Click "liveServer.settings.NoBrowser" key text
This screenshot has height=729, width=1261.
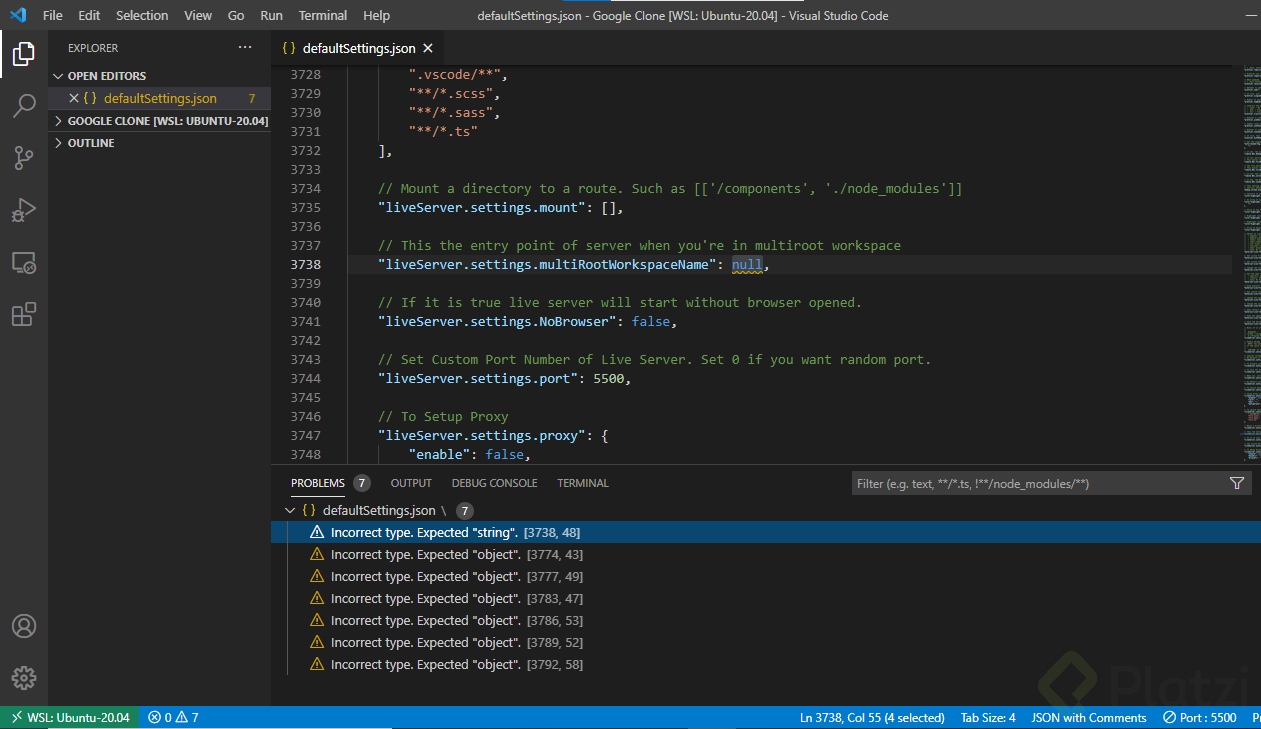tap(497, 321)
